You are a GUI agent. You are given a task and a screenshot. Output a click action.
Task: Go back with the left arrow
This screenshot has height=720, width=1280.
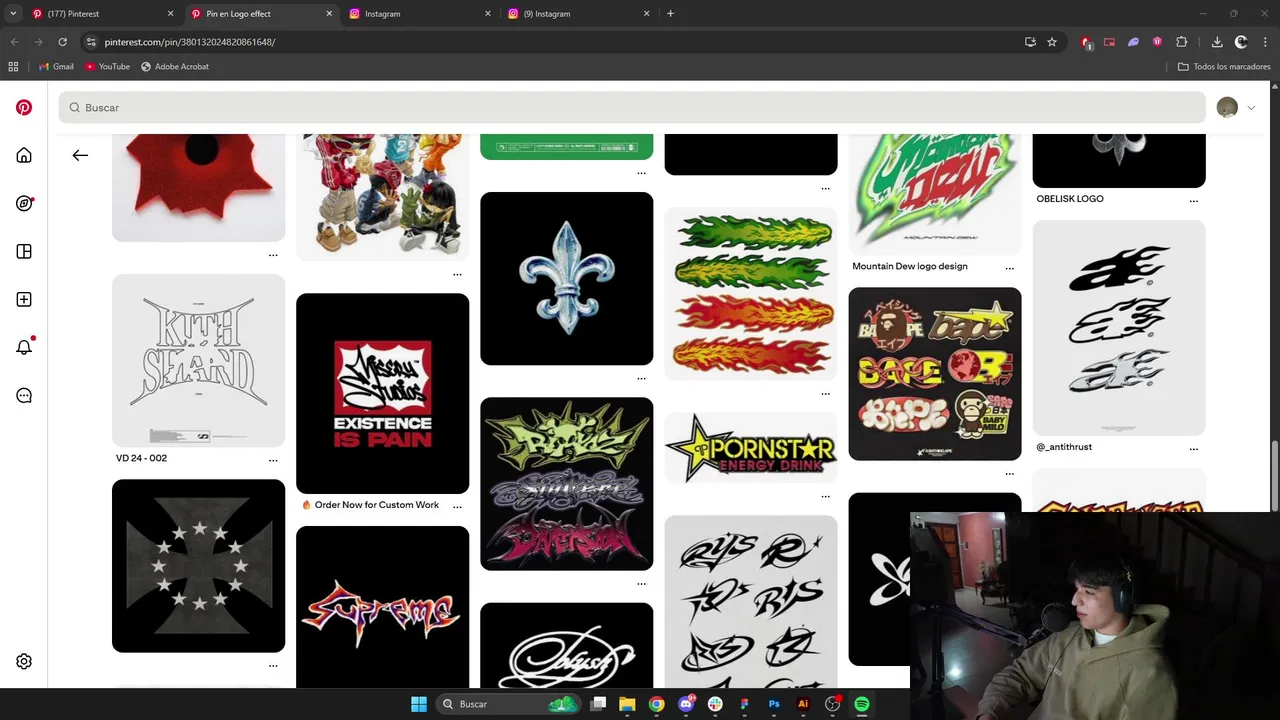click(x=80, y=155)
